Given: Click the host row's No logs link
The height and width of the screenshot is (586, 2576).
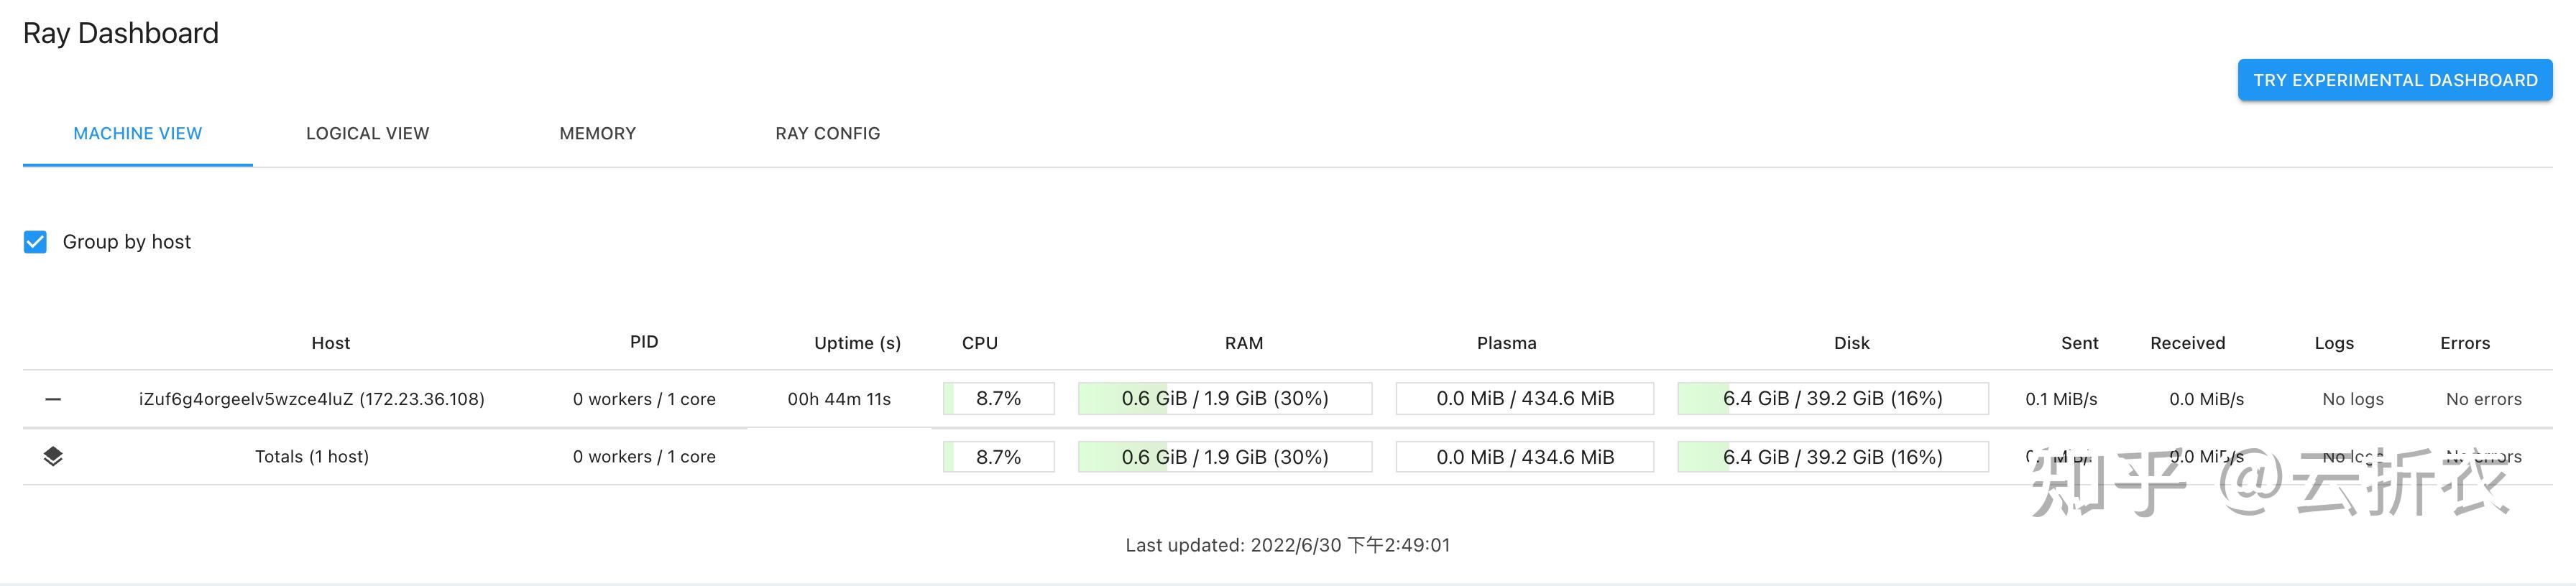Looking at the screenshot, I should coord(2352,399).
